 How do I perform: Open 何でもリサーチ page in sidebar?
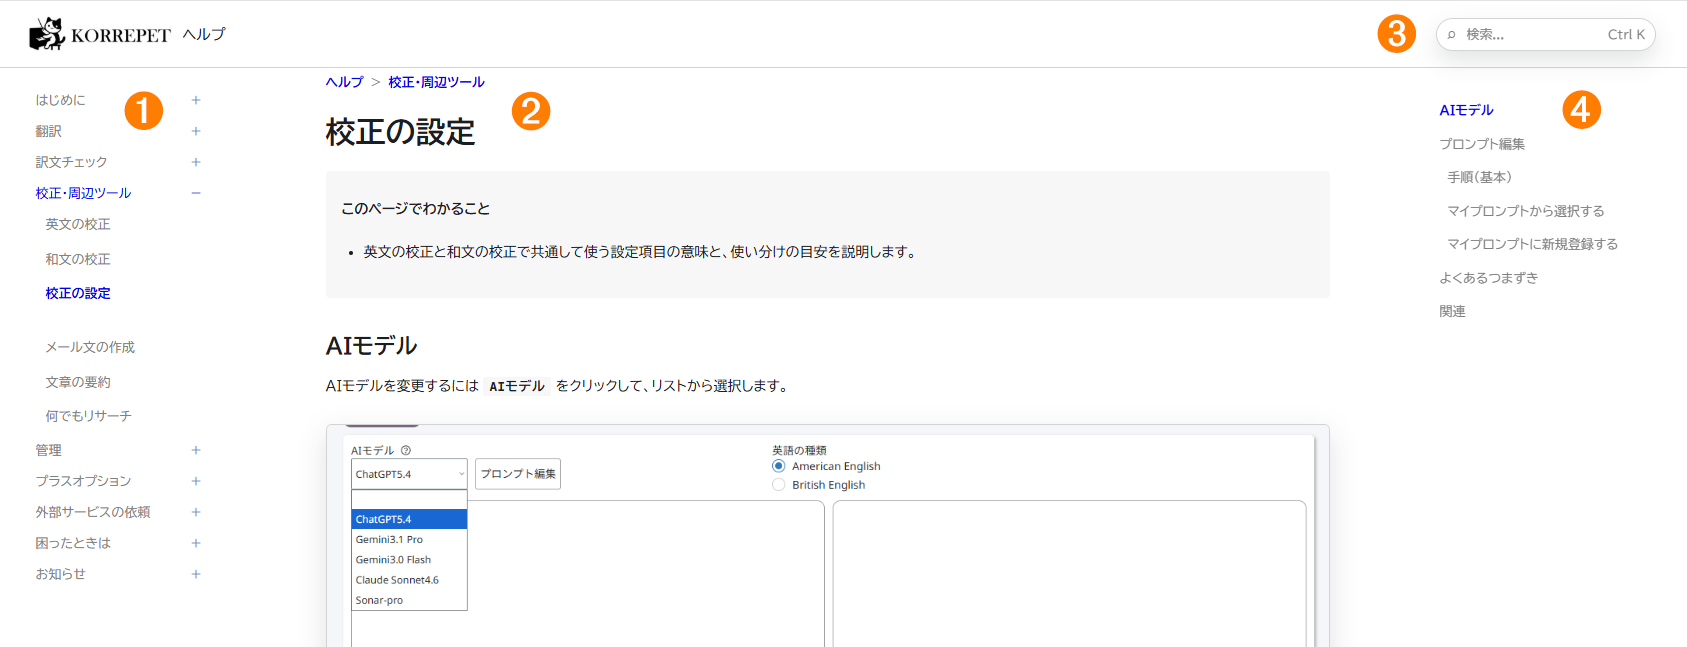(88, 416)
